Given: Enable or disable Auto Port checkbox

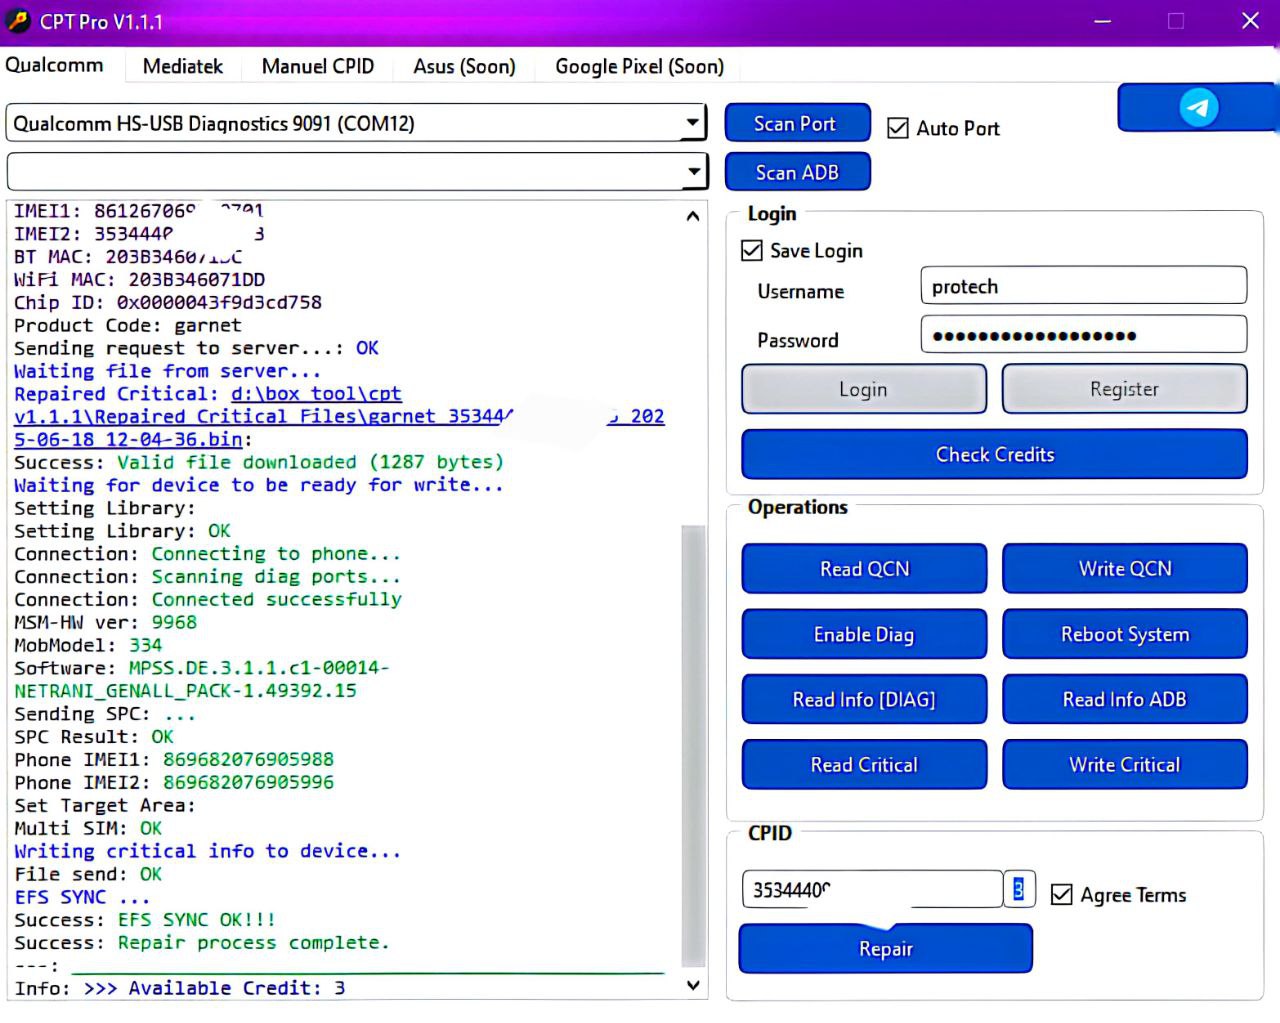Looking at the screenshot, I should (x=898, y=128).
